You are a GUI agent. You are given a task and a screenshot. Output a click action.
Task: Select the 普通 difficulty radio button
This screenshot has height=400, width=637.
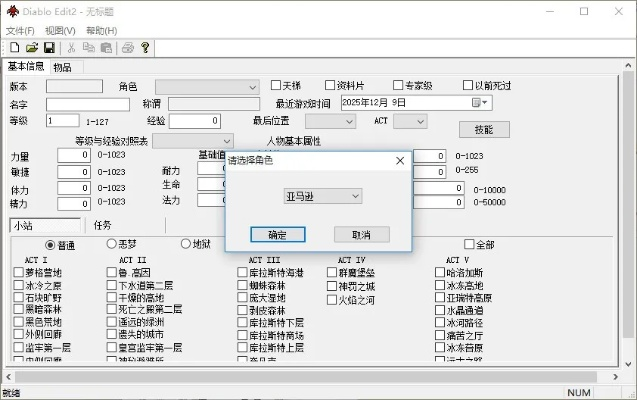50,245
